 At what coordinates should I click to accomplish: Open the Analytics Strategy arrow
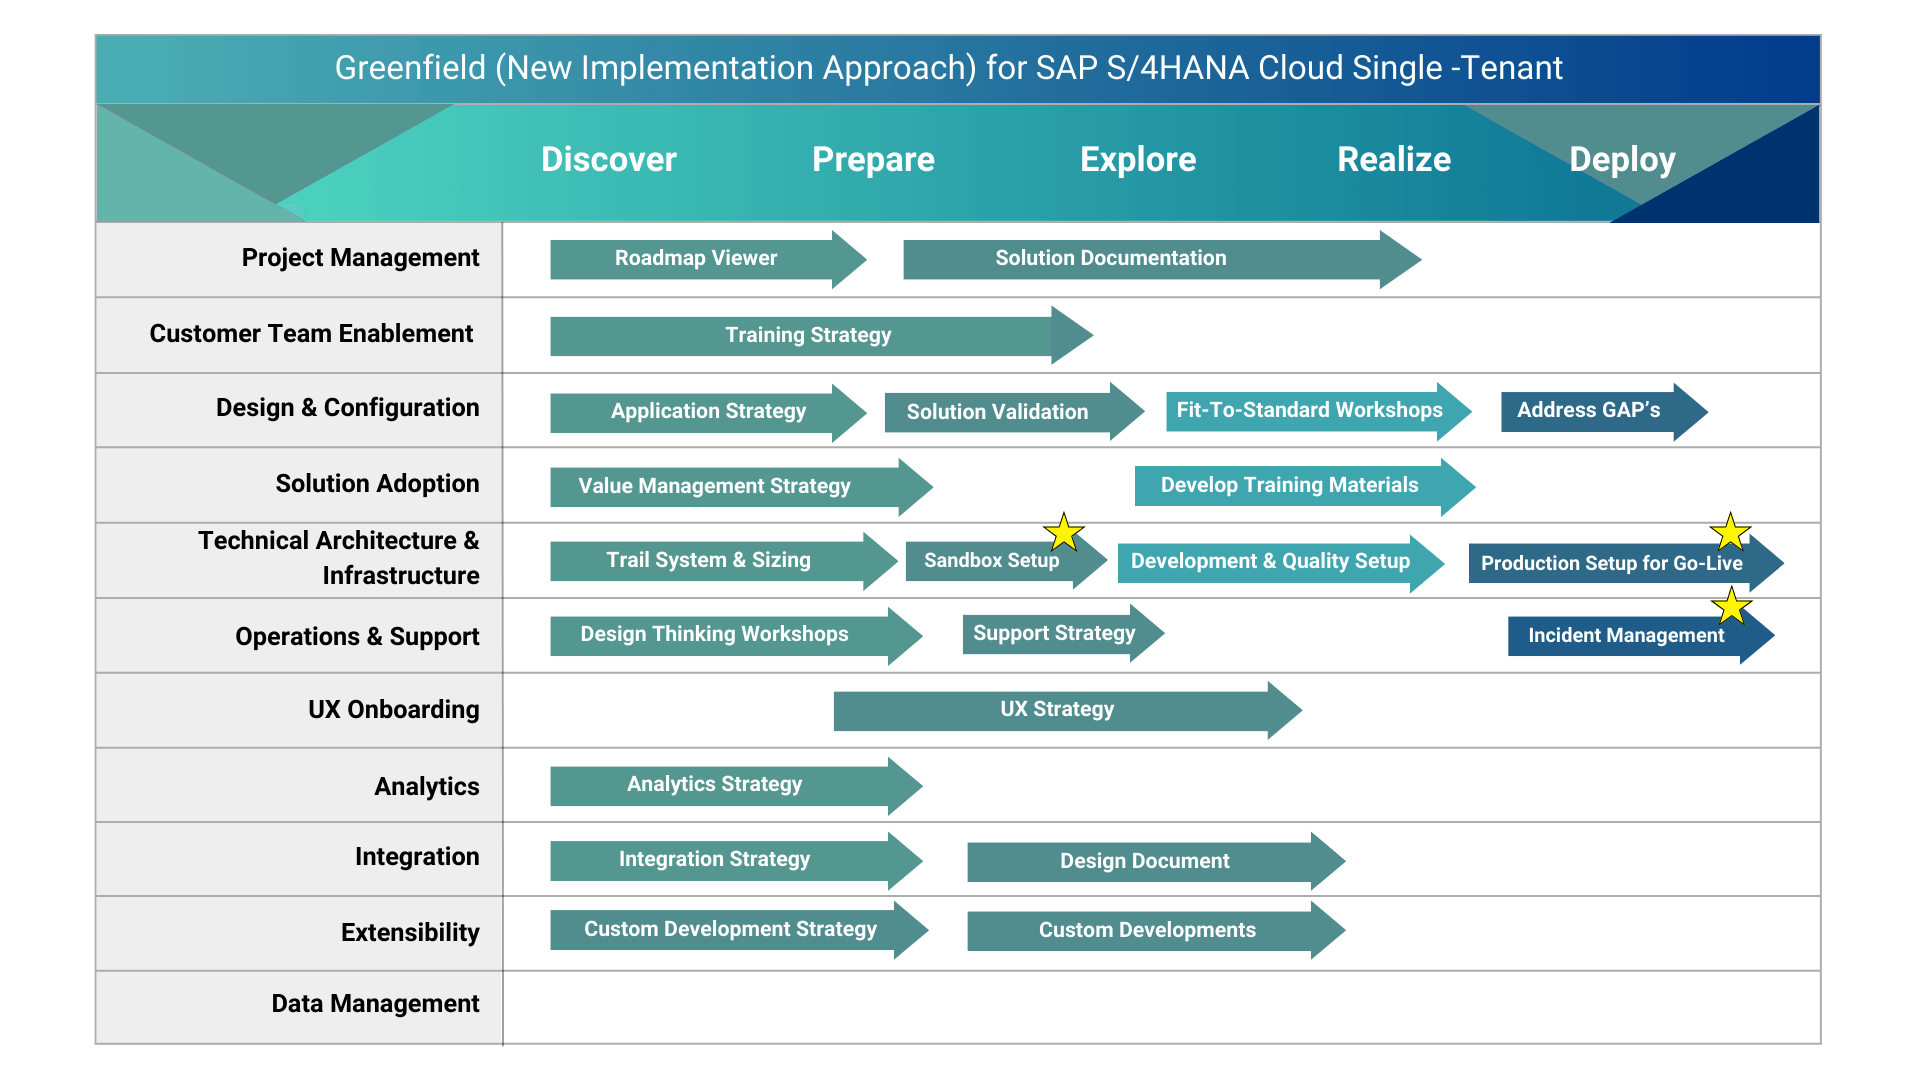(x=736, y=785)
